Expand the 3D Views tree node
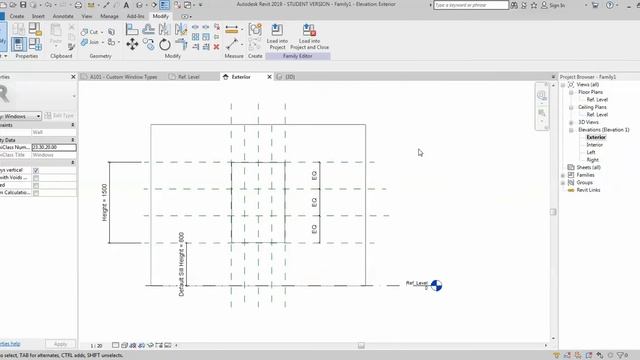 571,122
